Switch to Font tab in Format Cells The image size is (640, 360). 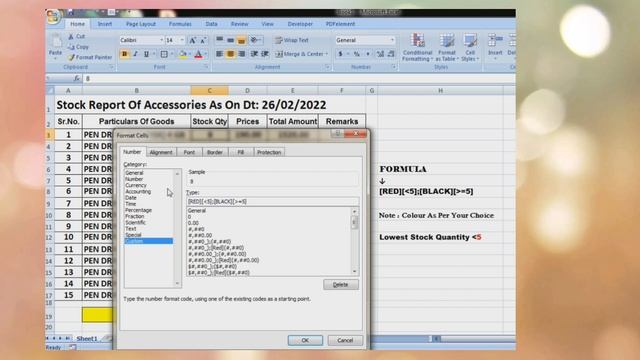pyautogui.click(x=189, y=152)
